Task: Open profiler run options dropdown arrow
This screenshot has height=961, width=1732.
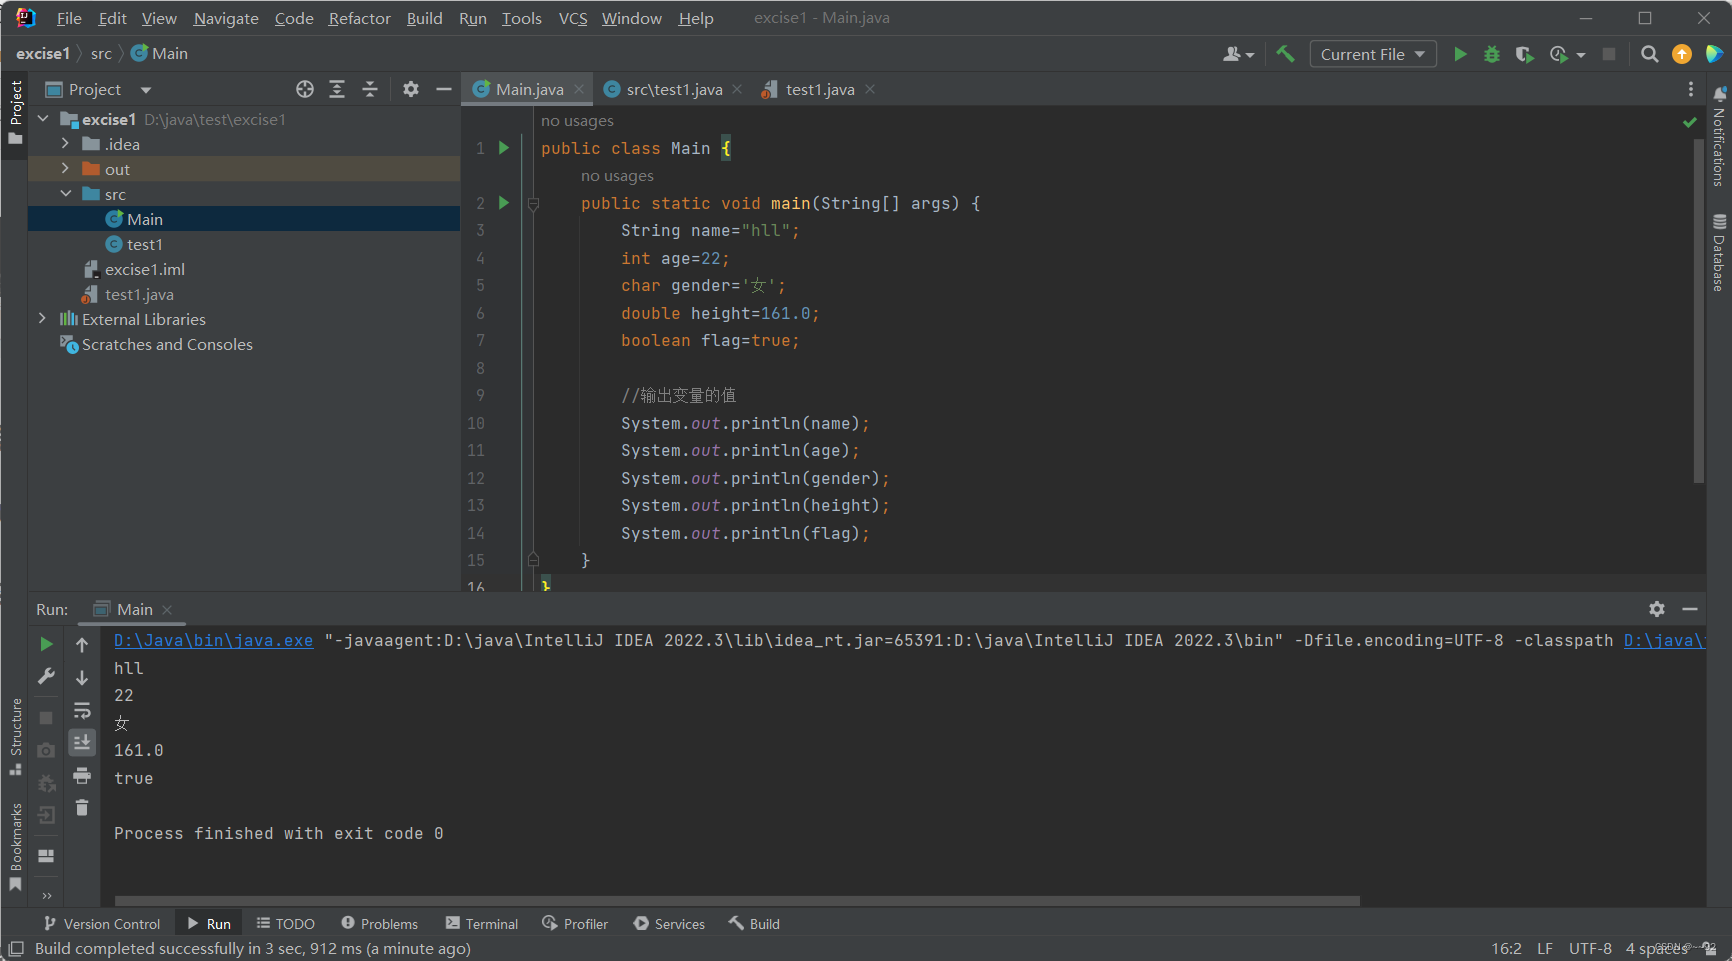Action: tap(1581, 55)
